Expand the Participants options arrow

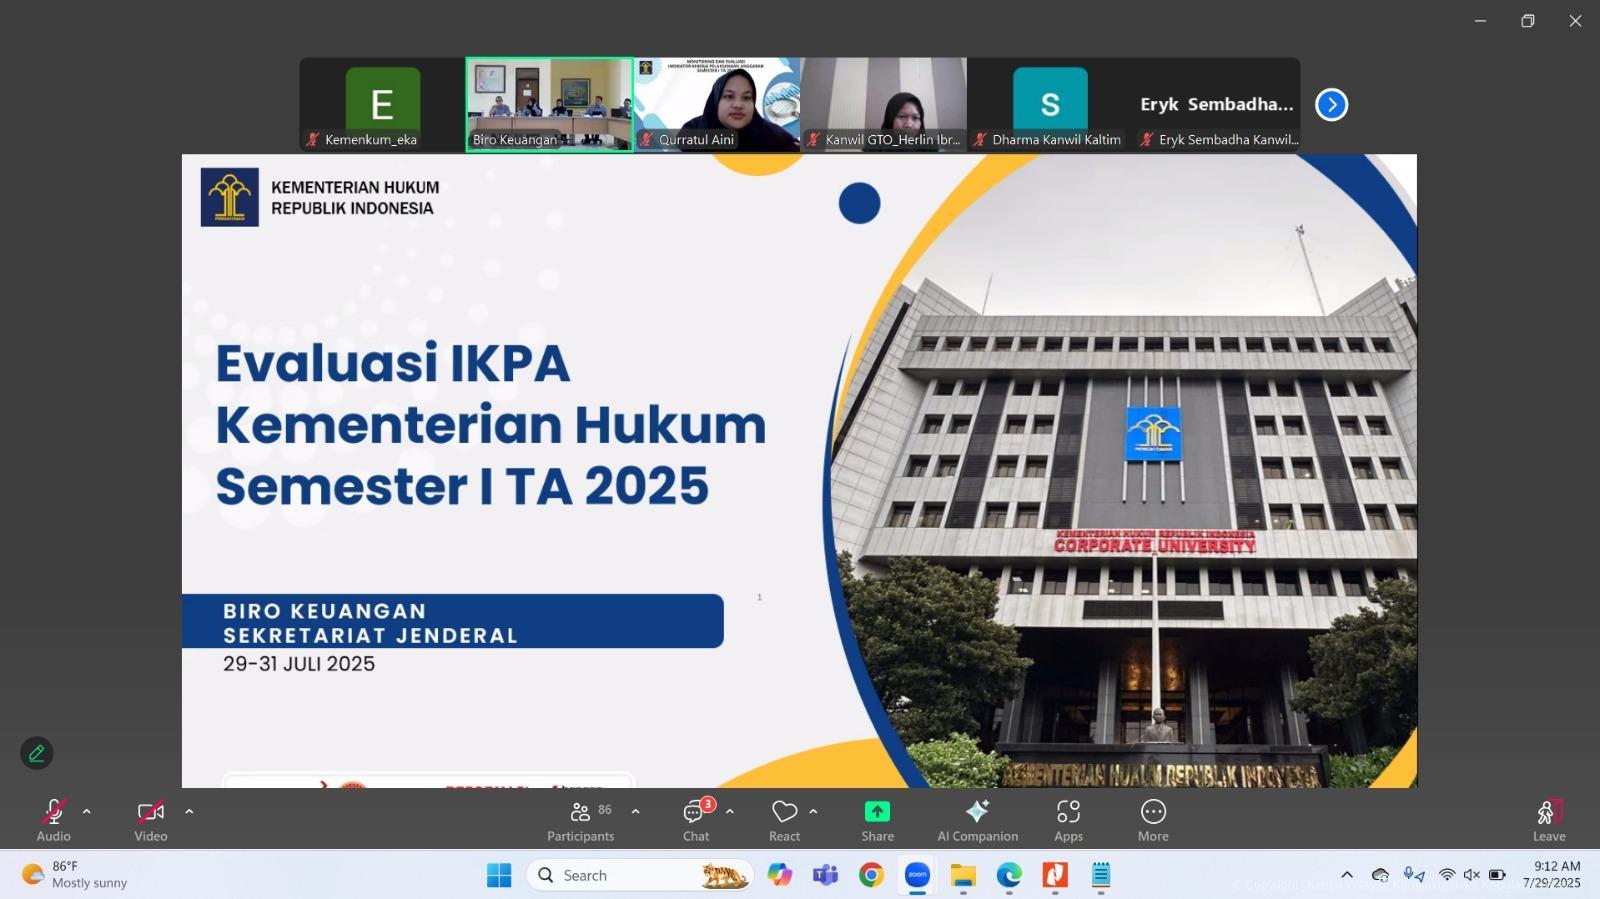(x=635, y=812)
